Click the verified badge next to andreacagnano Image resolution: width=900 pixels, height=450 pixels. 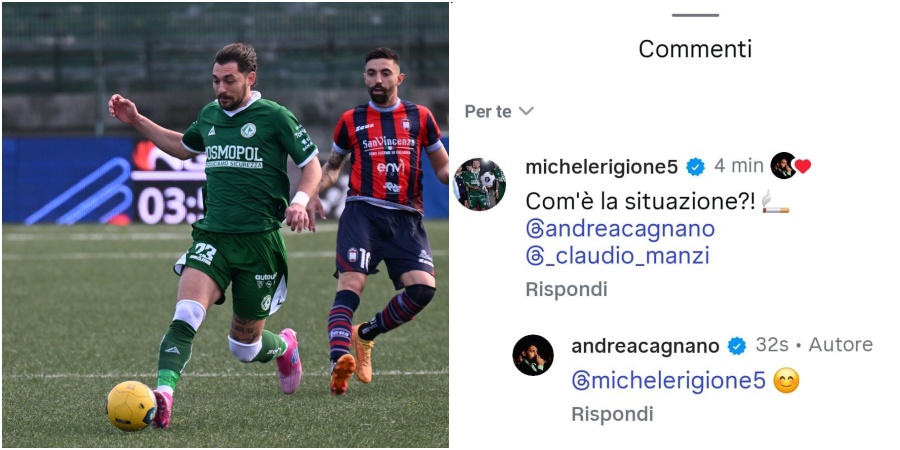[737, 346]
